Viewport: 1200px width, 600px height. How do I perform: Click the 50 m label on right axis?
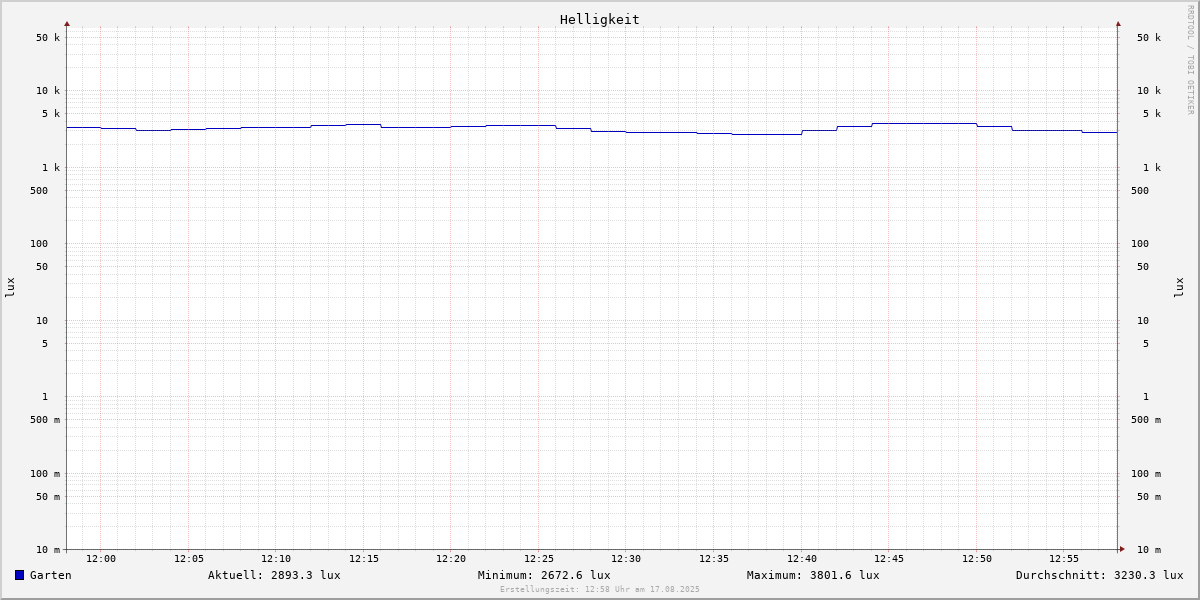(1149, 497)
